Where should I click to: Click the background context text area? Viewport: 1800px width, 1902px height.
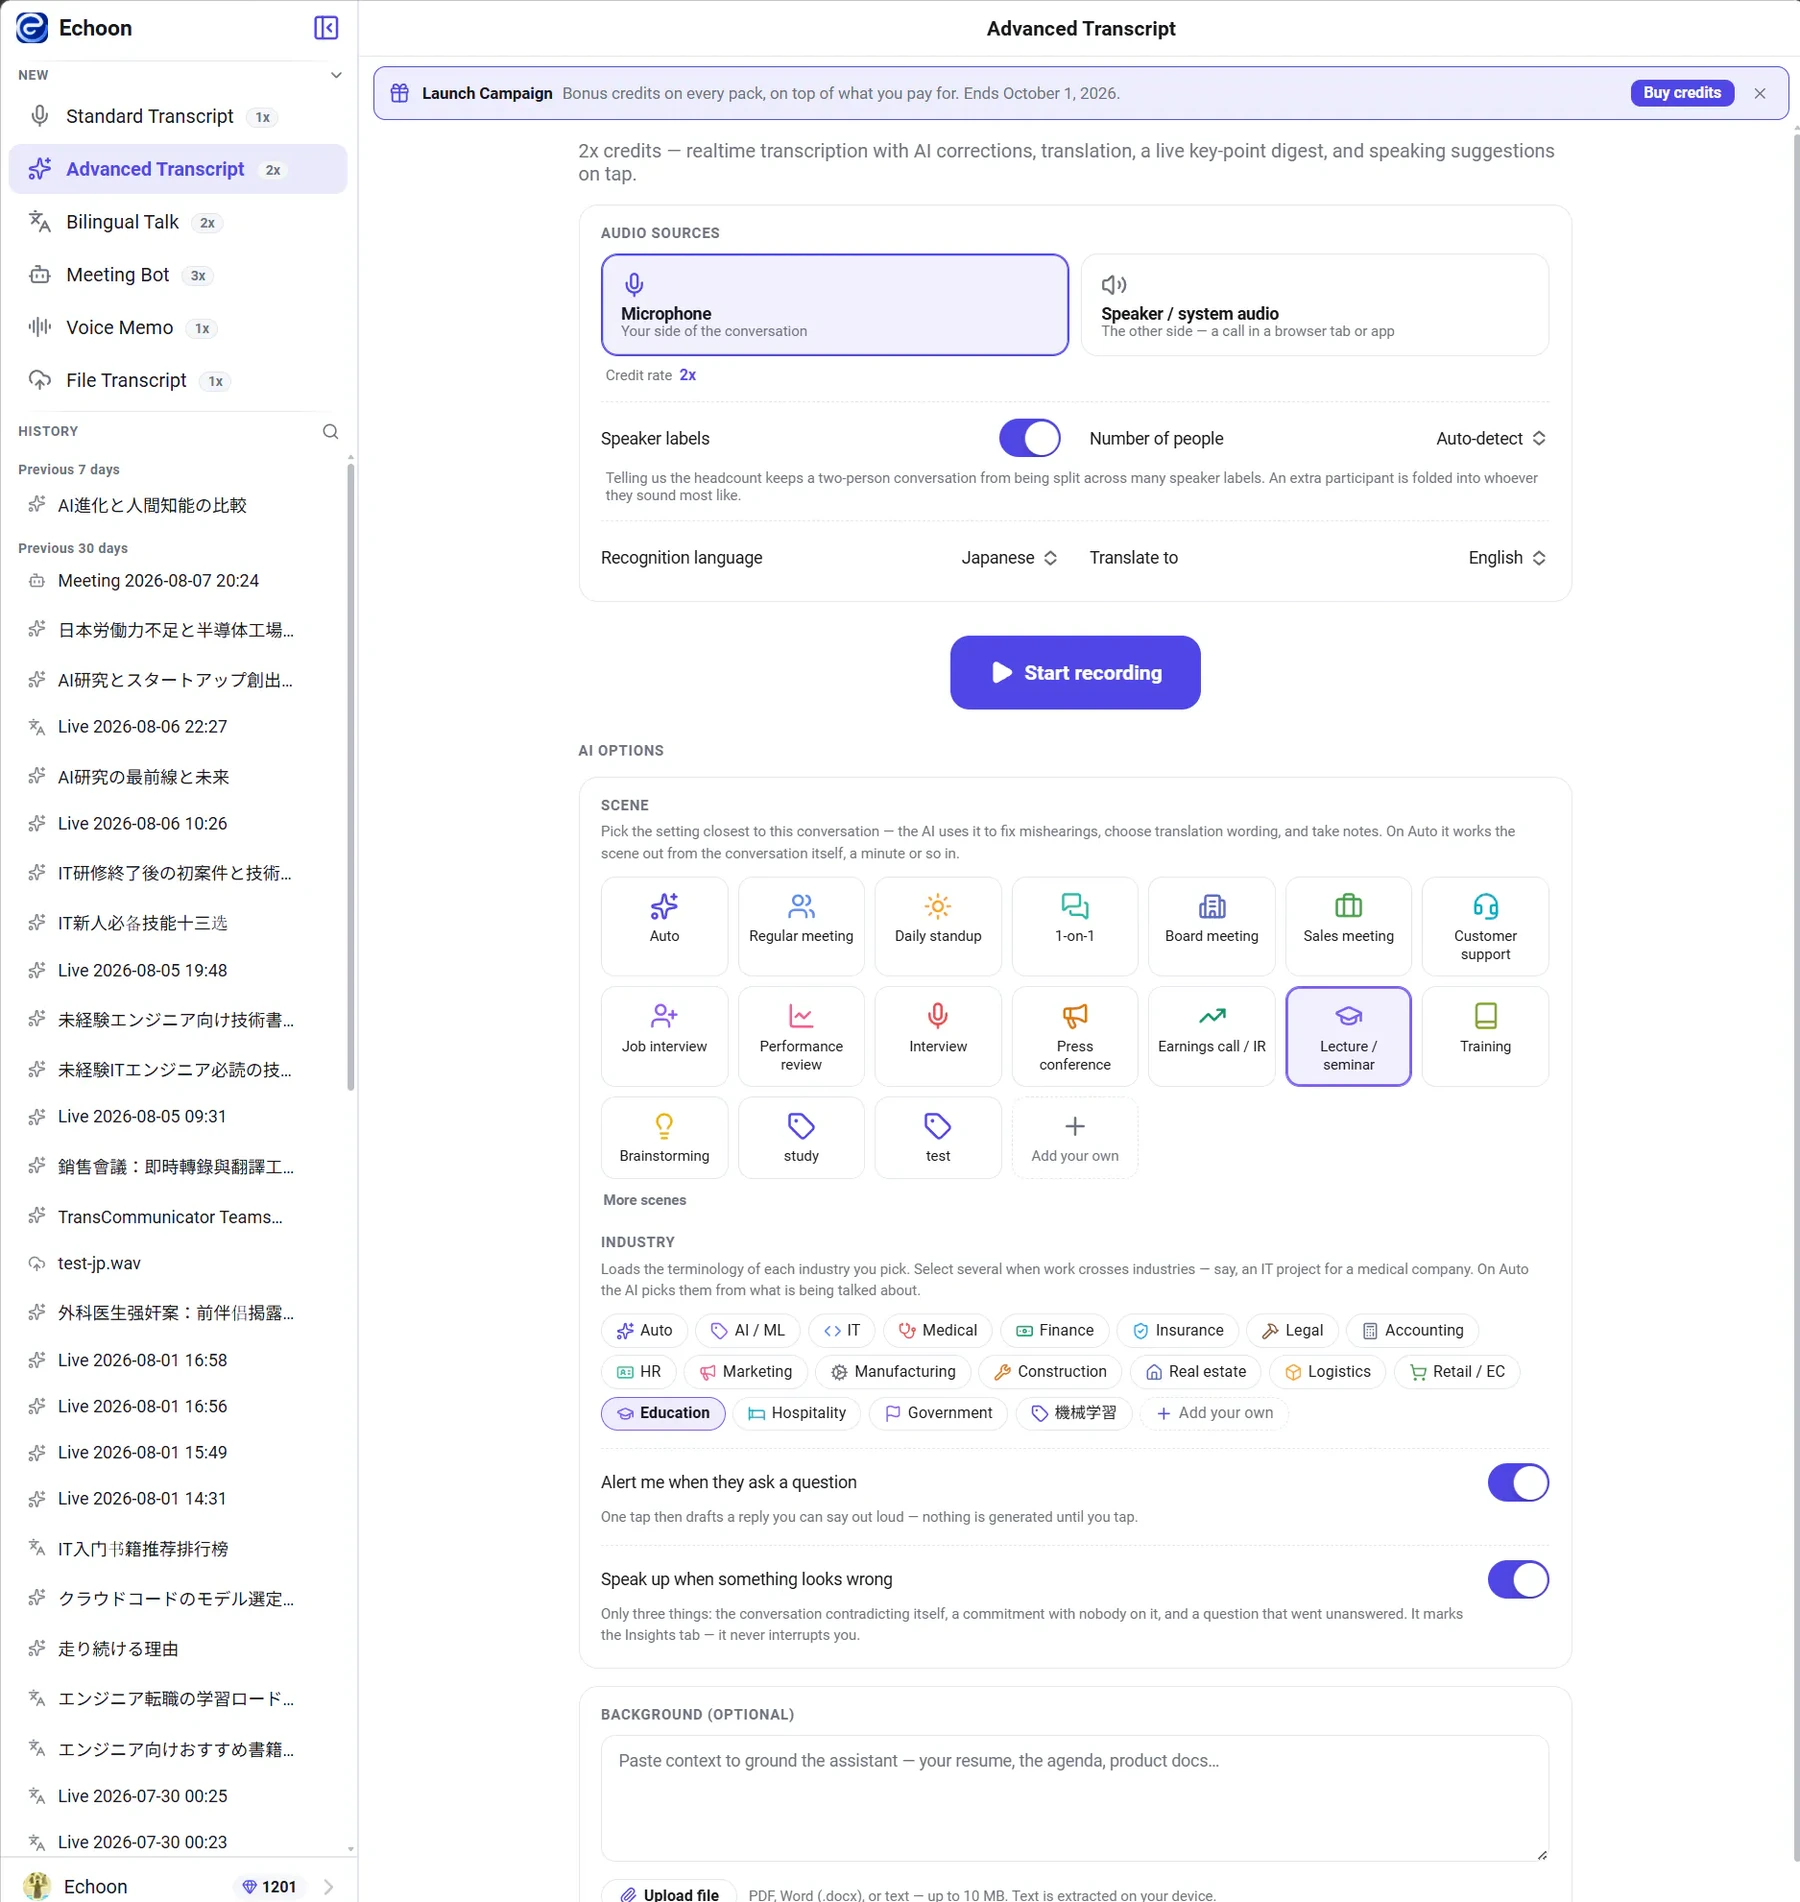pos(1075,1798)
